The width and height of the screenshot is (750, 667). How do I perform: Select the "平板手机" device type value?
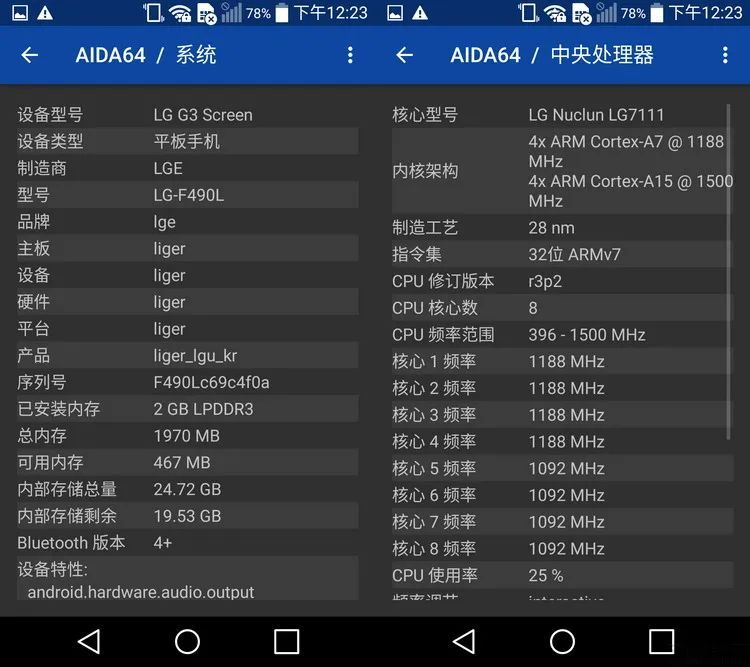pyautogui.click(x=187, y=141)
